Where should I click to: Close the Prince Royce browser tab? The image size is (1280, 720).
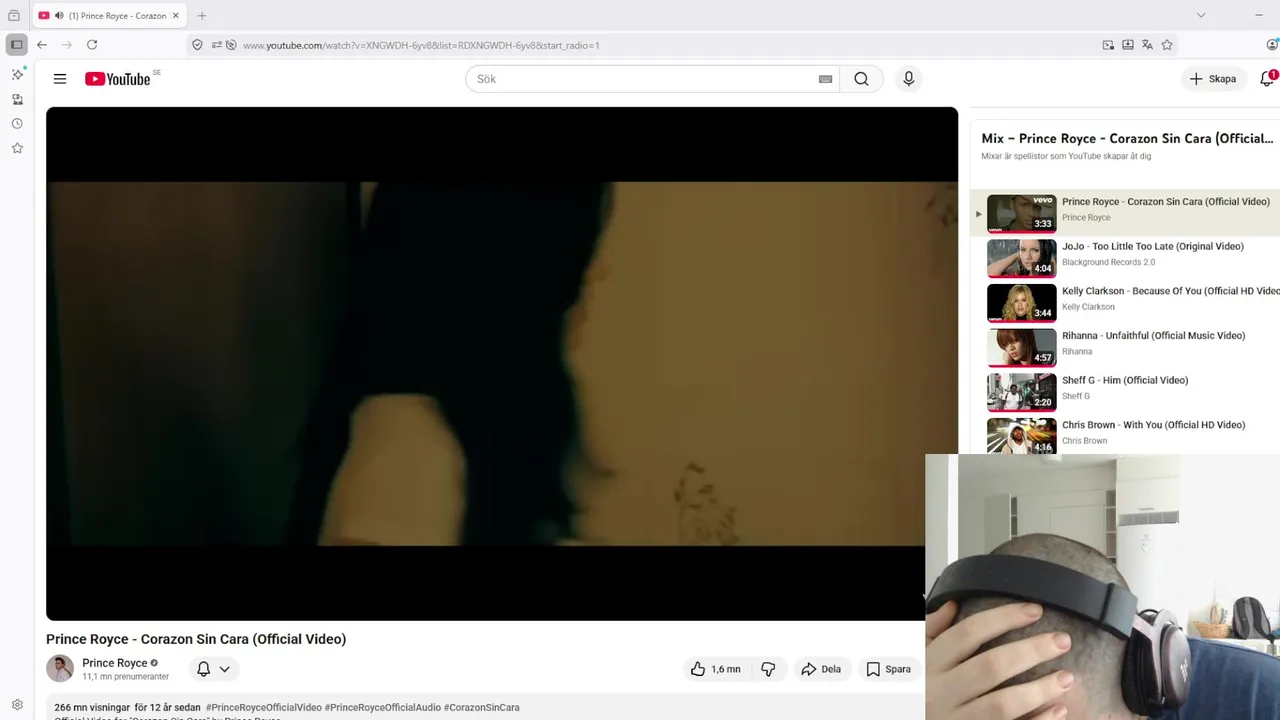click(176, 16)
